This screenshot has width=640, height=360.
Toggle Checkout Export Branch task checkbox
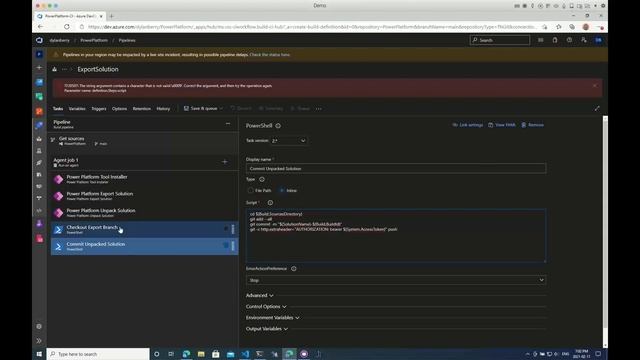click(x=226, y=229)
